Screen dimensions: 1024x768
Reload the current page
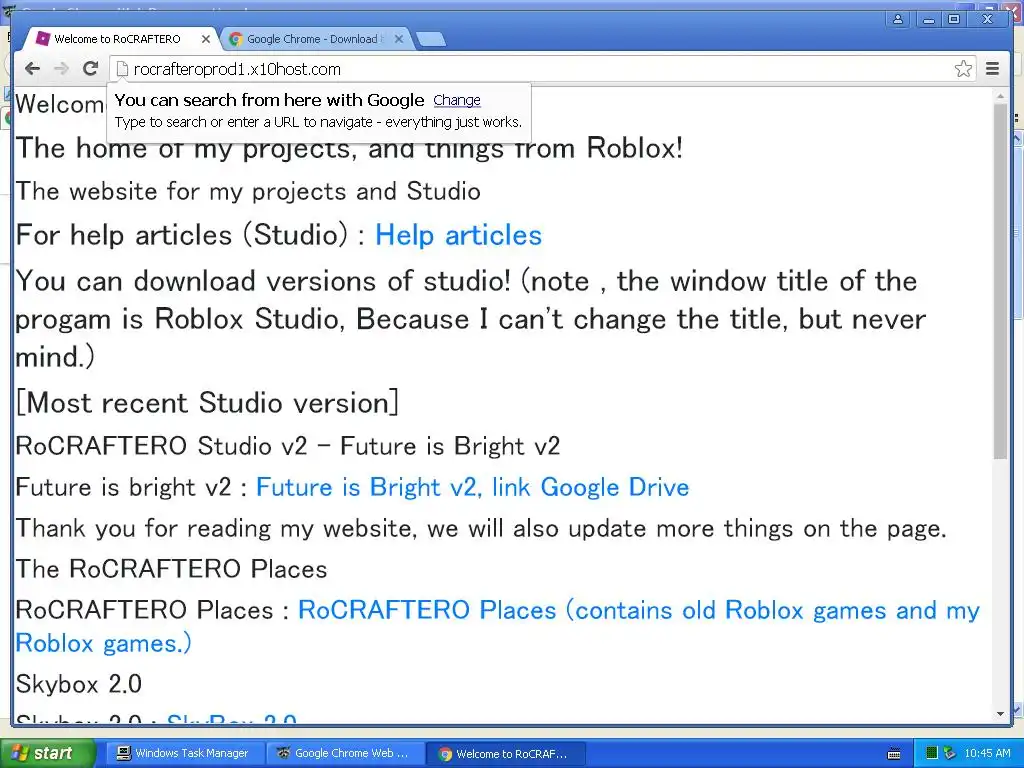(91, 69)
